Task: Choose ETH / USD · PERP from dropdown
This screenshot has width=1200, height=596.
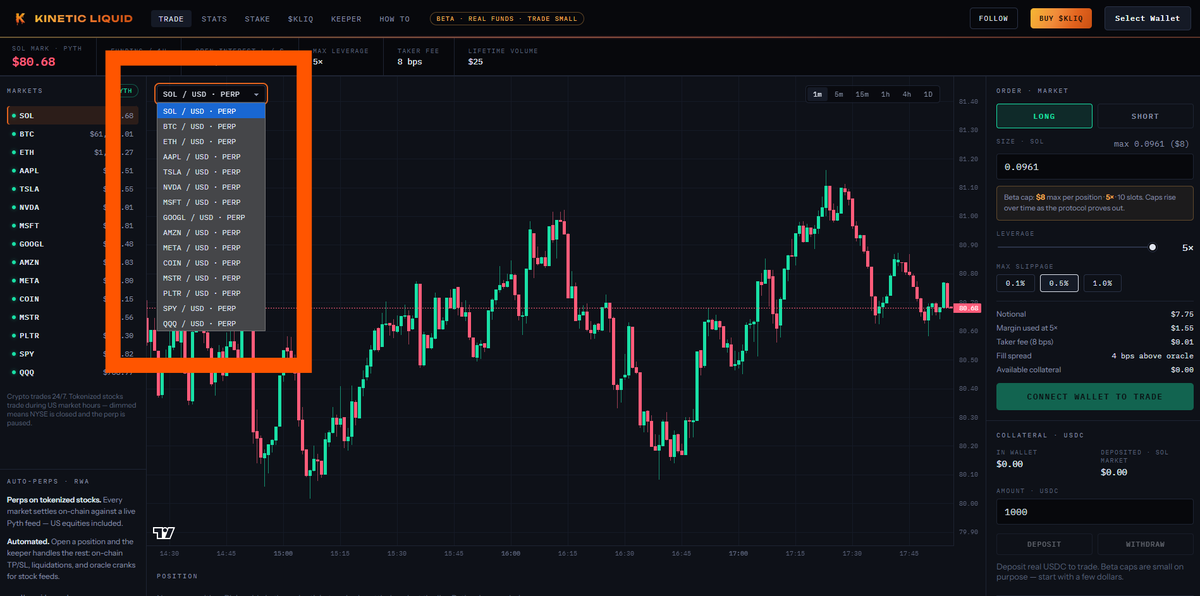Action: click(x=211, y=142)
